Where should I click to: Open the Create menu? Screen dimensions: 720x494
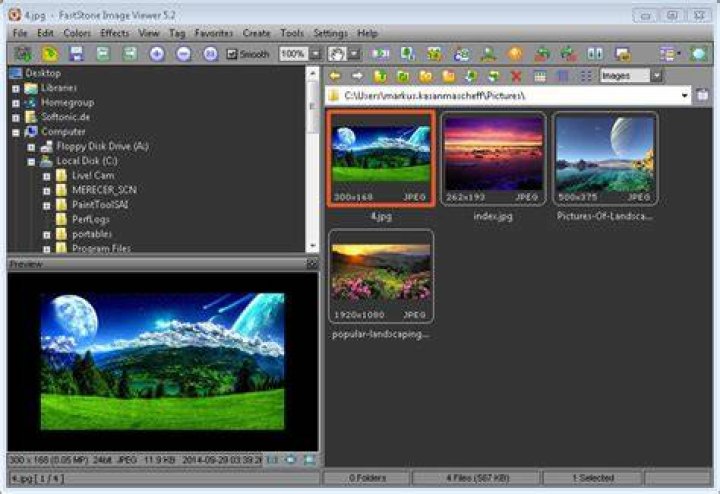click(x=256, y=33)
